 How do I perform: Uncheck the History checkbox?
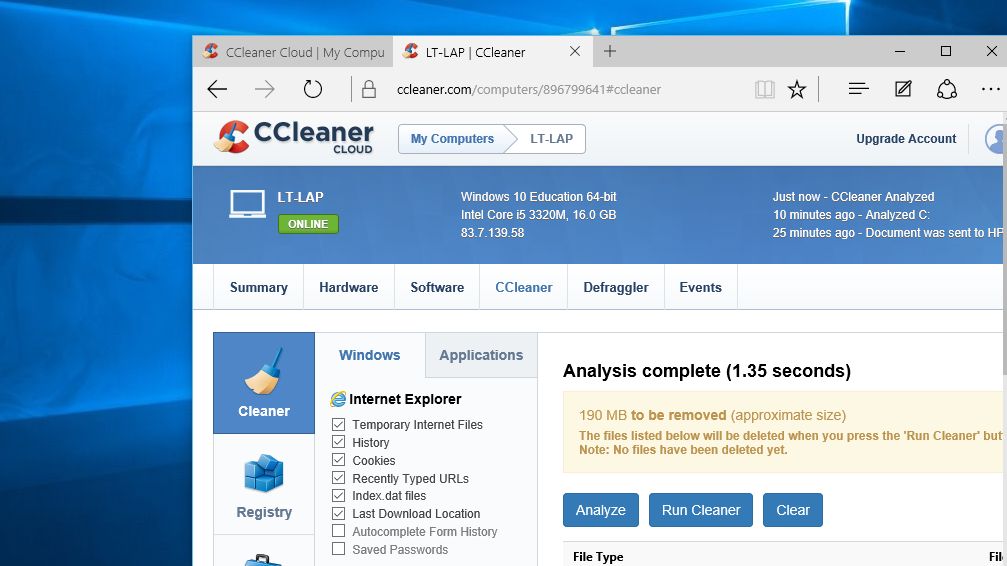point(338,442)
